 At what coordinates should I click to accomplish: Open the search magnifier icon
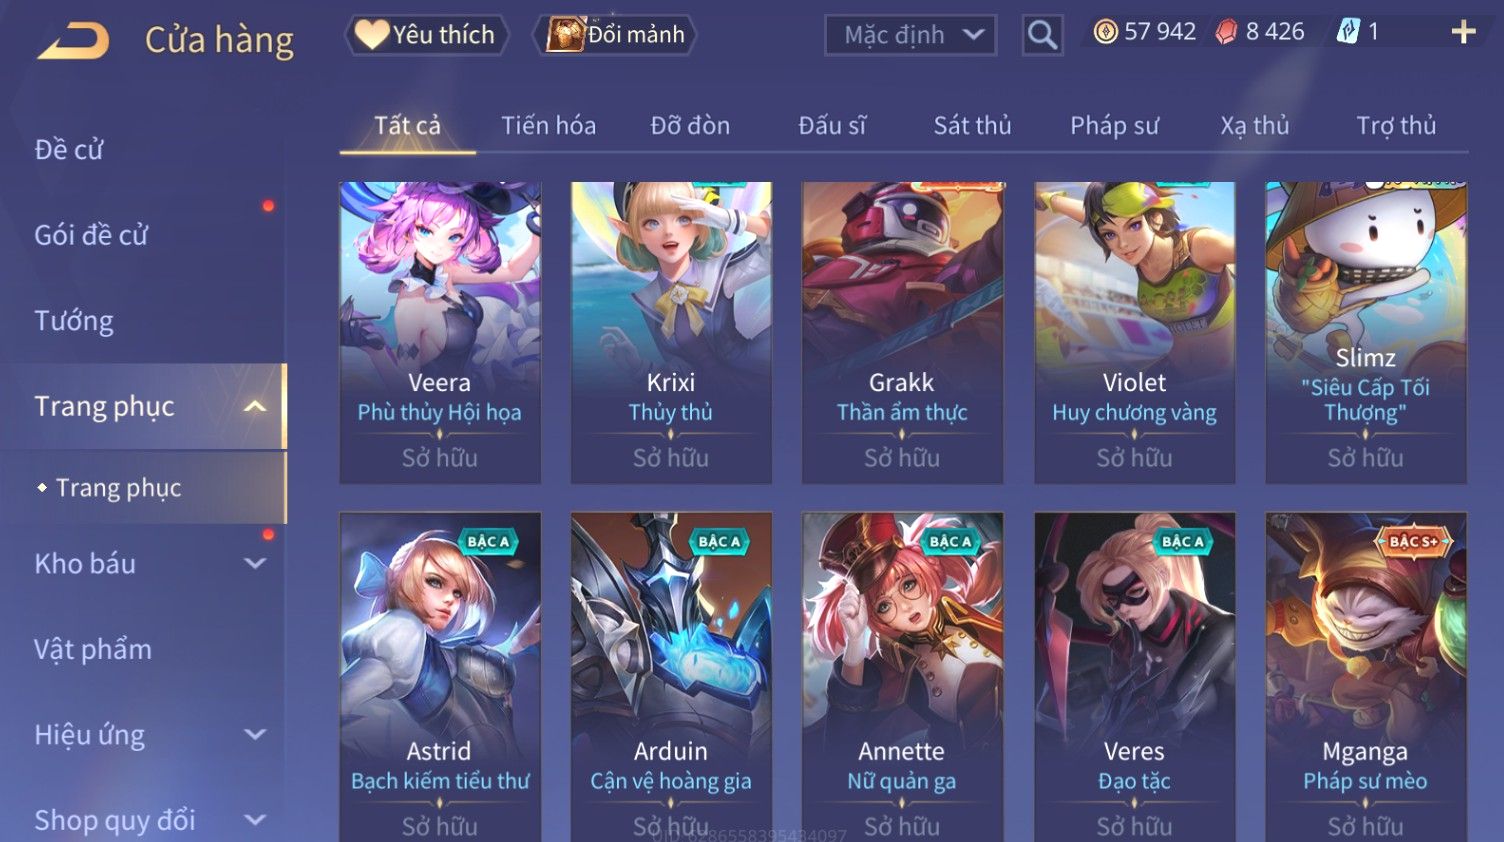pyautogui.click(x=1042, y=35)
